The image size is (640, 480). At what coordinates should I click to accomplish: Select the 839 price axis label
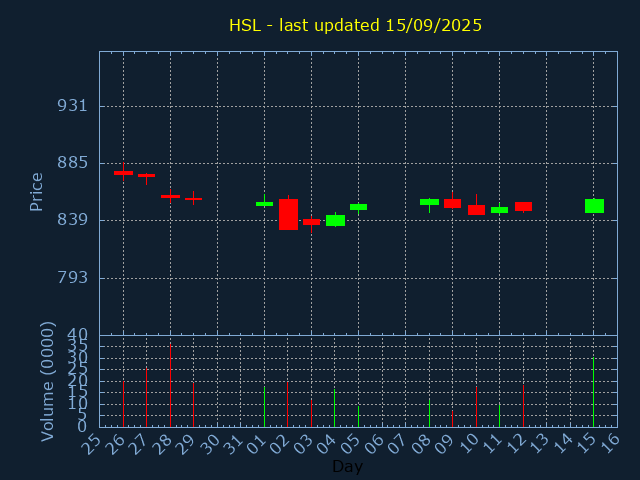(73, 220)
